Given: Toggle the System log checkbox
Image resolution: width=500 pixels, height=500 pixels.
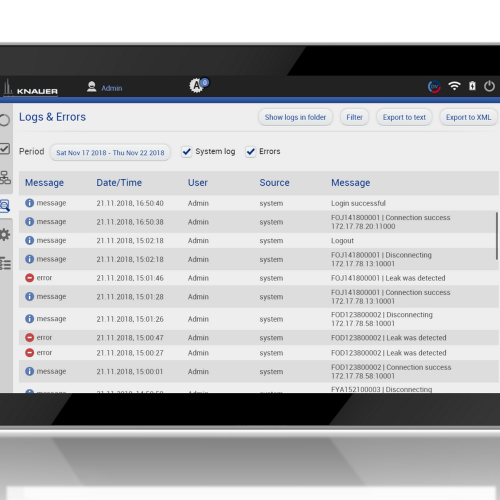Looking at the screenshot, I should pos(187,152).
